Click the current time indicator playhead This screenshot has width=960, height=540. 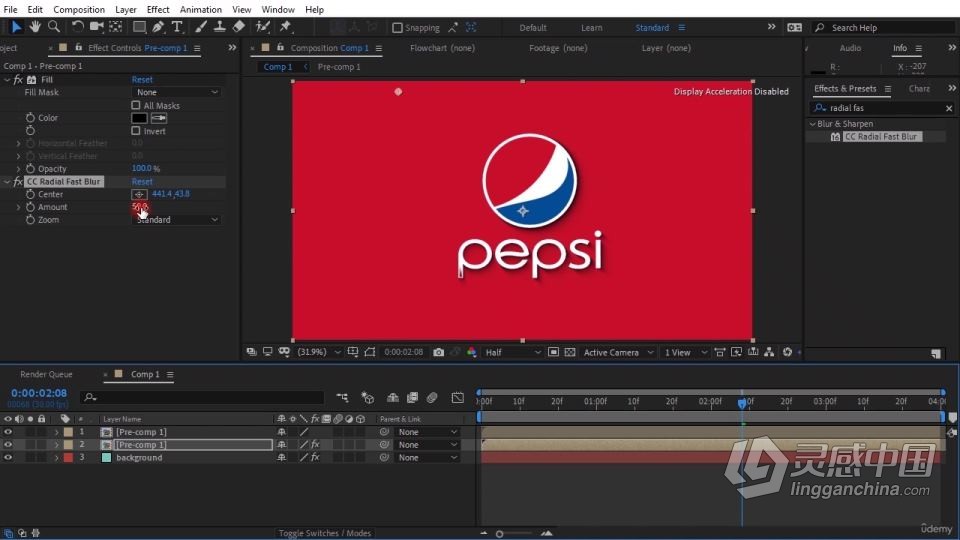click(x=742, y=403)
